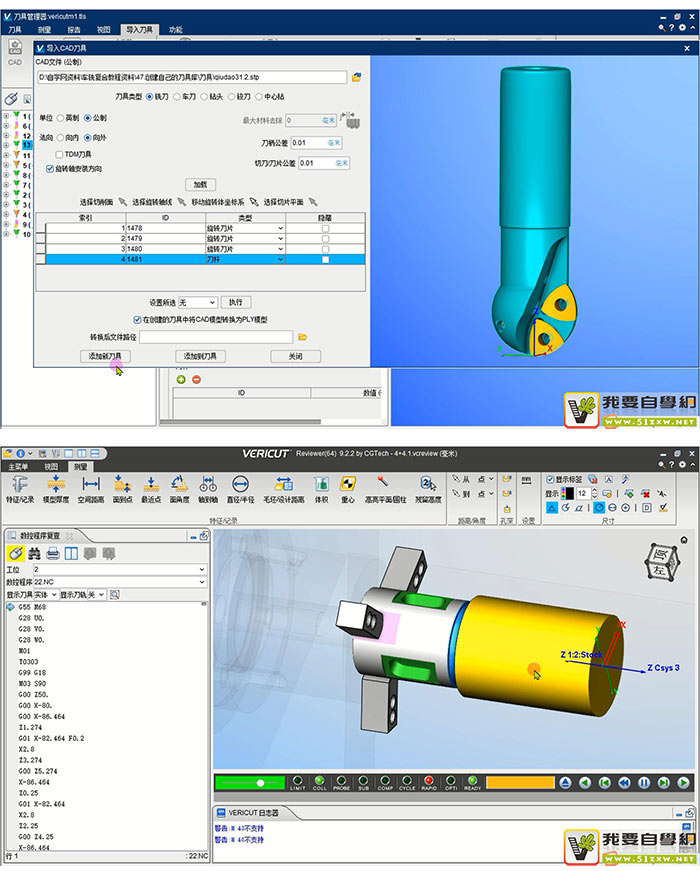Click the 关闭 button in import dialog
Screen dimensions: 700x871
tap(296, 356)
